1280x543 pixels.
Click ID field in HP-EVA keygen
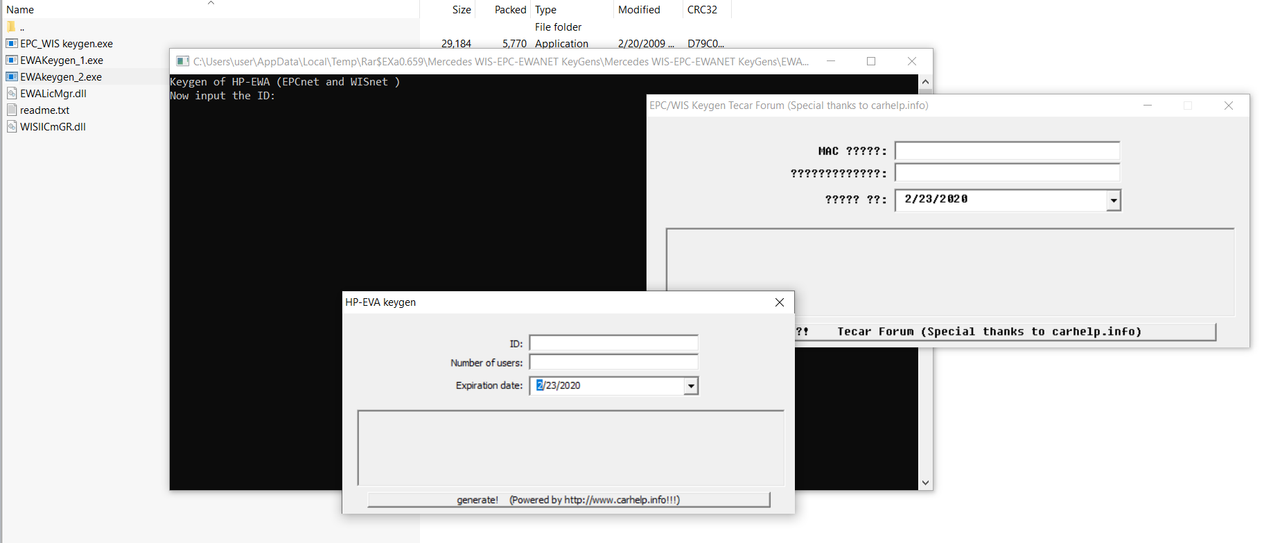(x=613, y=343)
